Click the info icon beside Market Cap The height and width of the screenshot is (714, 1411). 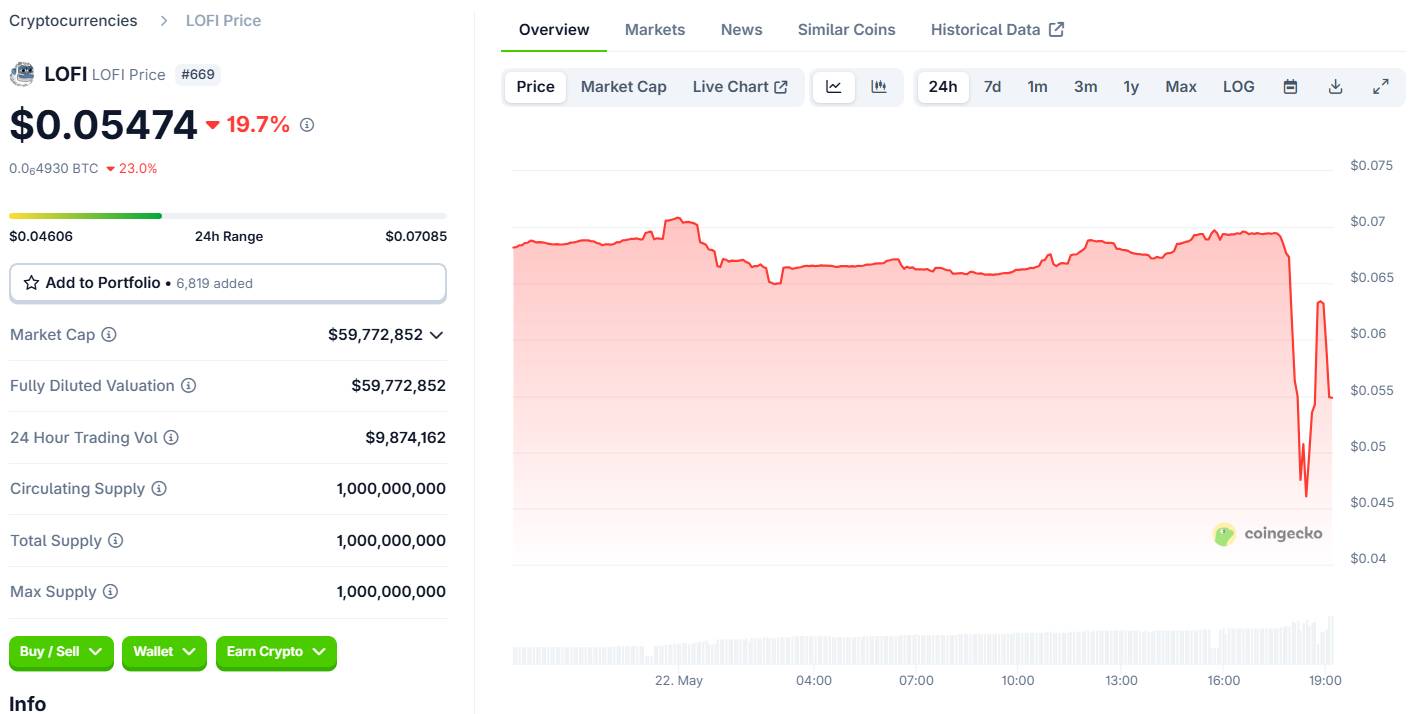(109, 335)
